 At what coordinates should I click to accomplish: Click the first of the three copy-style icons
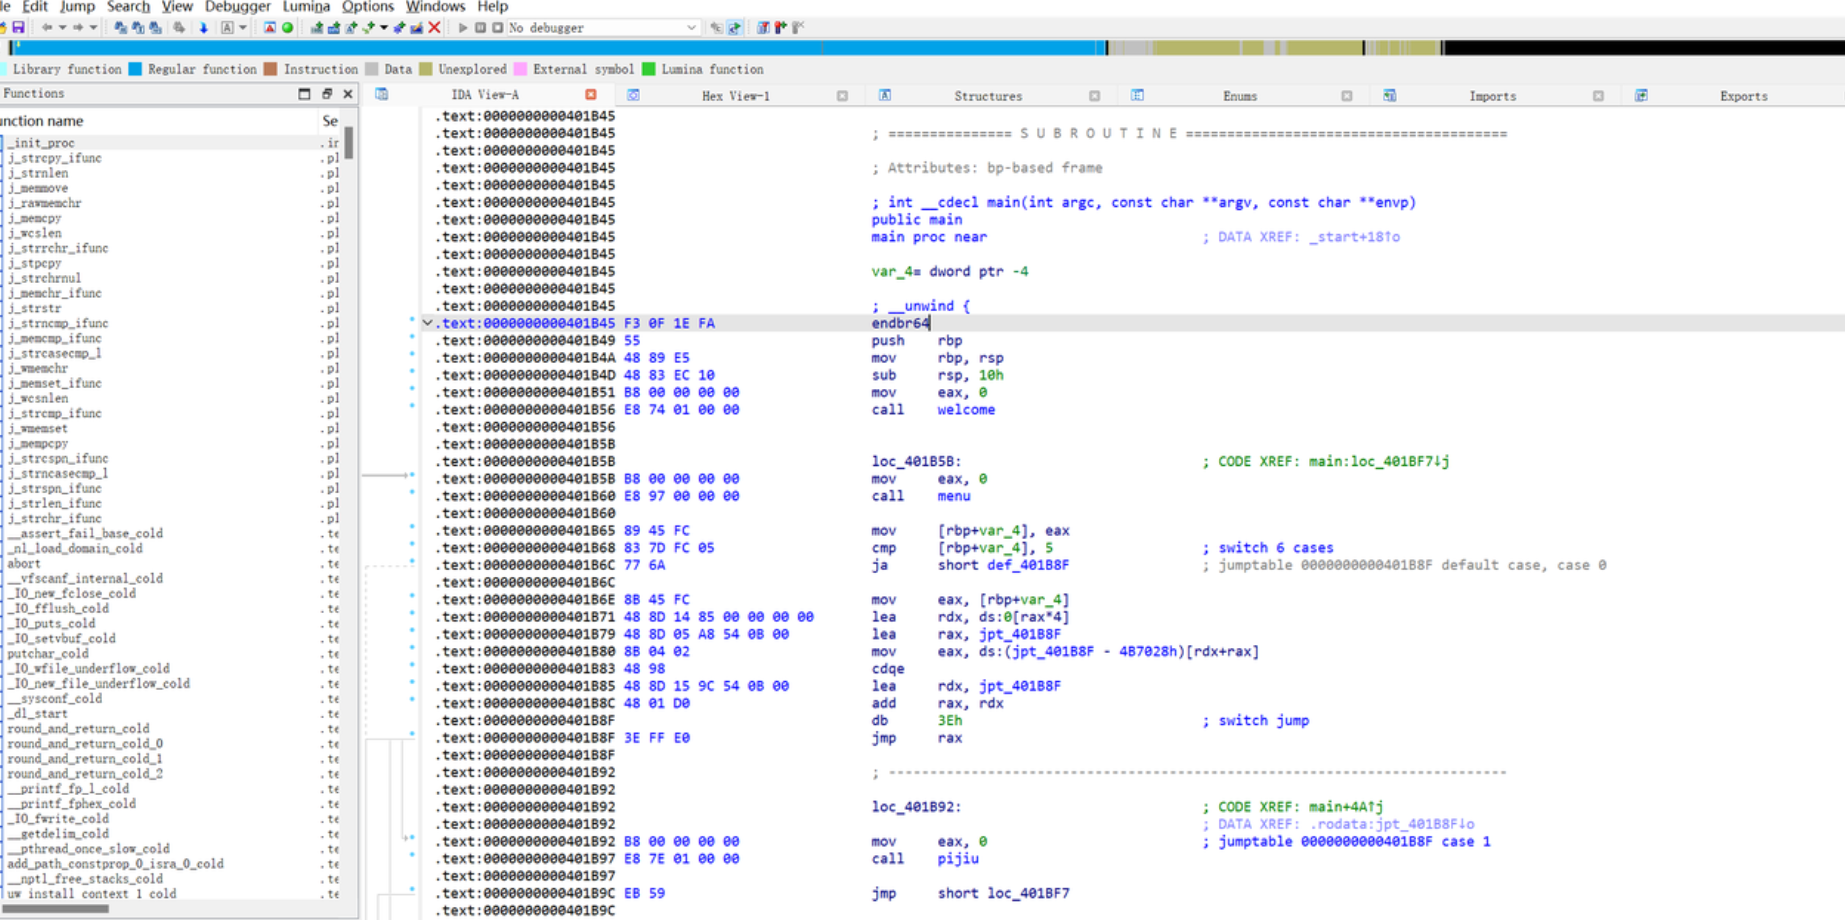tap(120, 28)
